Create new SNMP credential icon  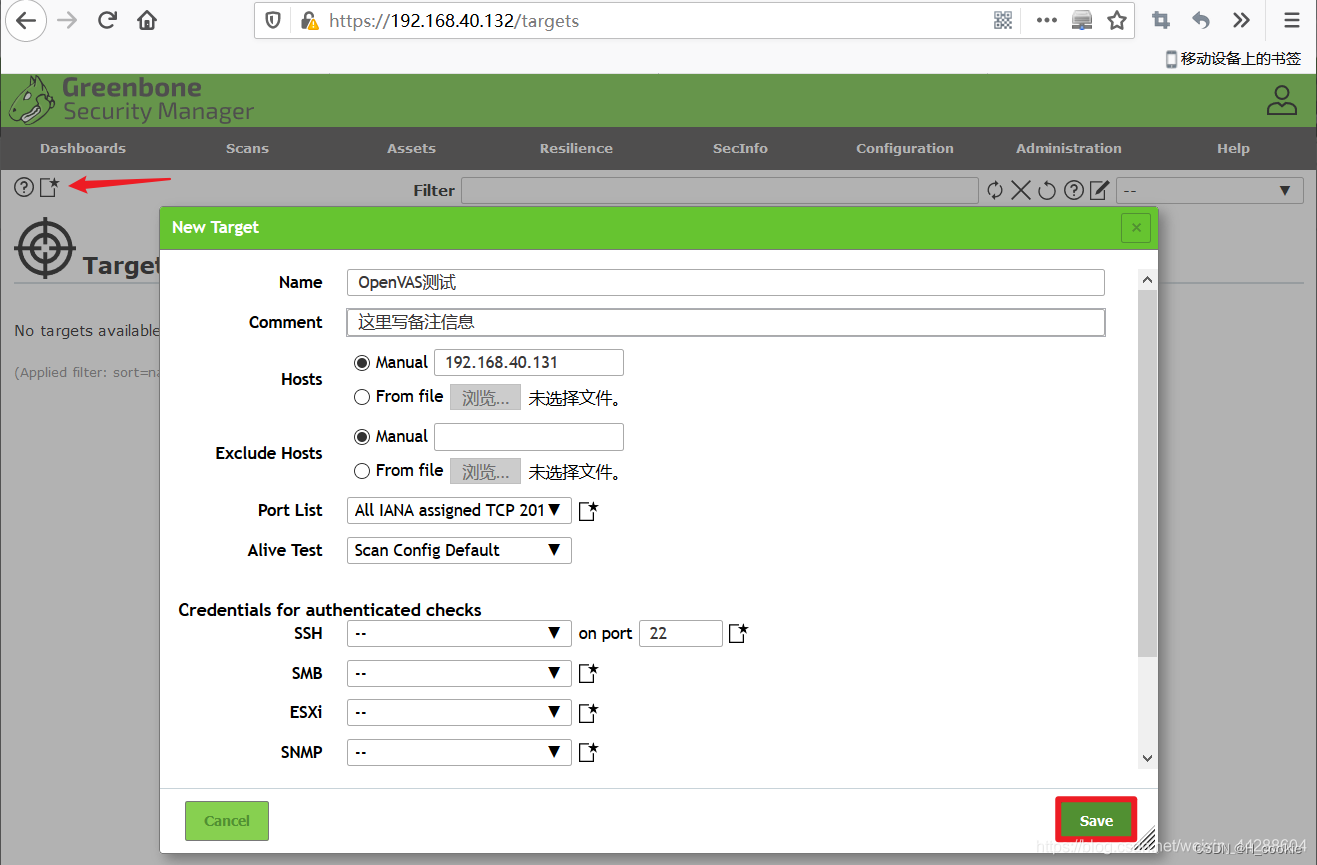tap(589, 752)
